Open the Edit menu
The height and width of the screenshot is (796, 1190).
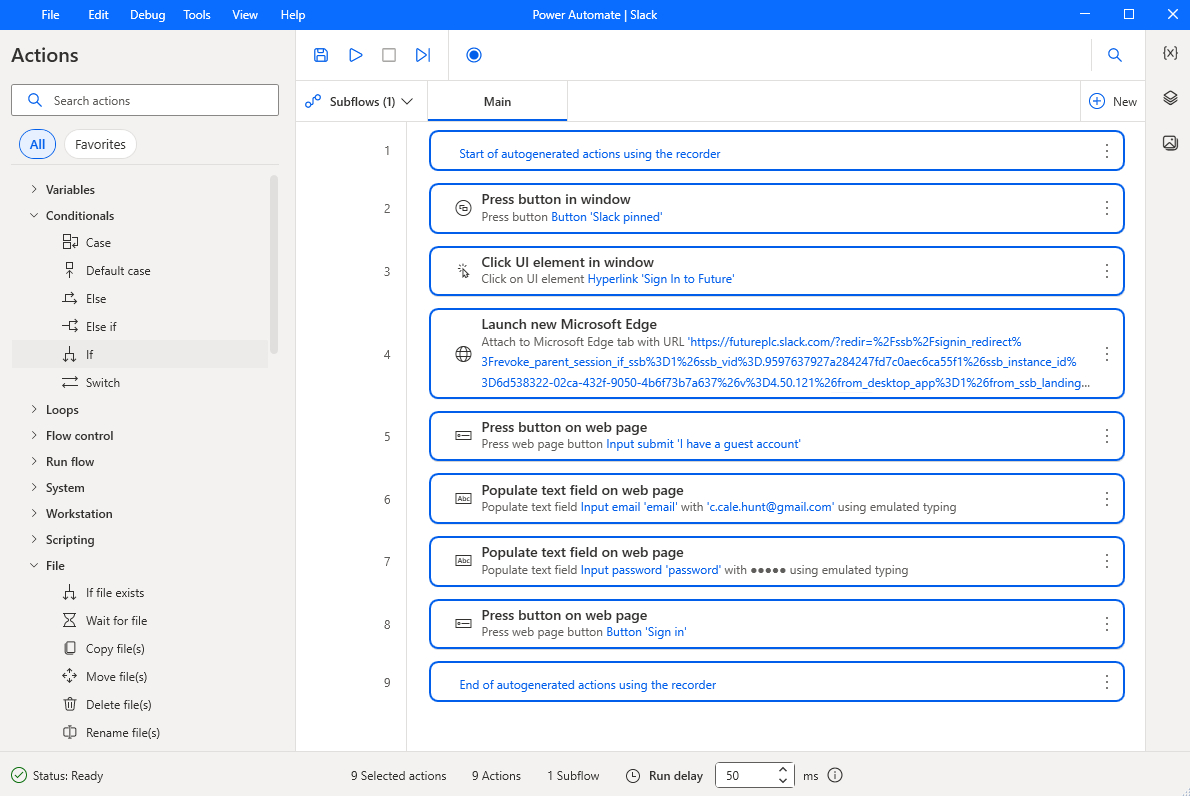coord(98,14)
